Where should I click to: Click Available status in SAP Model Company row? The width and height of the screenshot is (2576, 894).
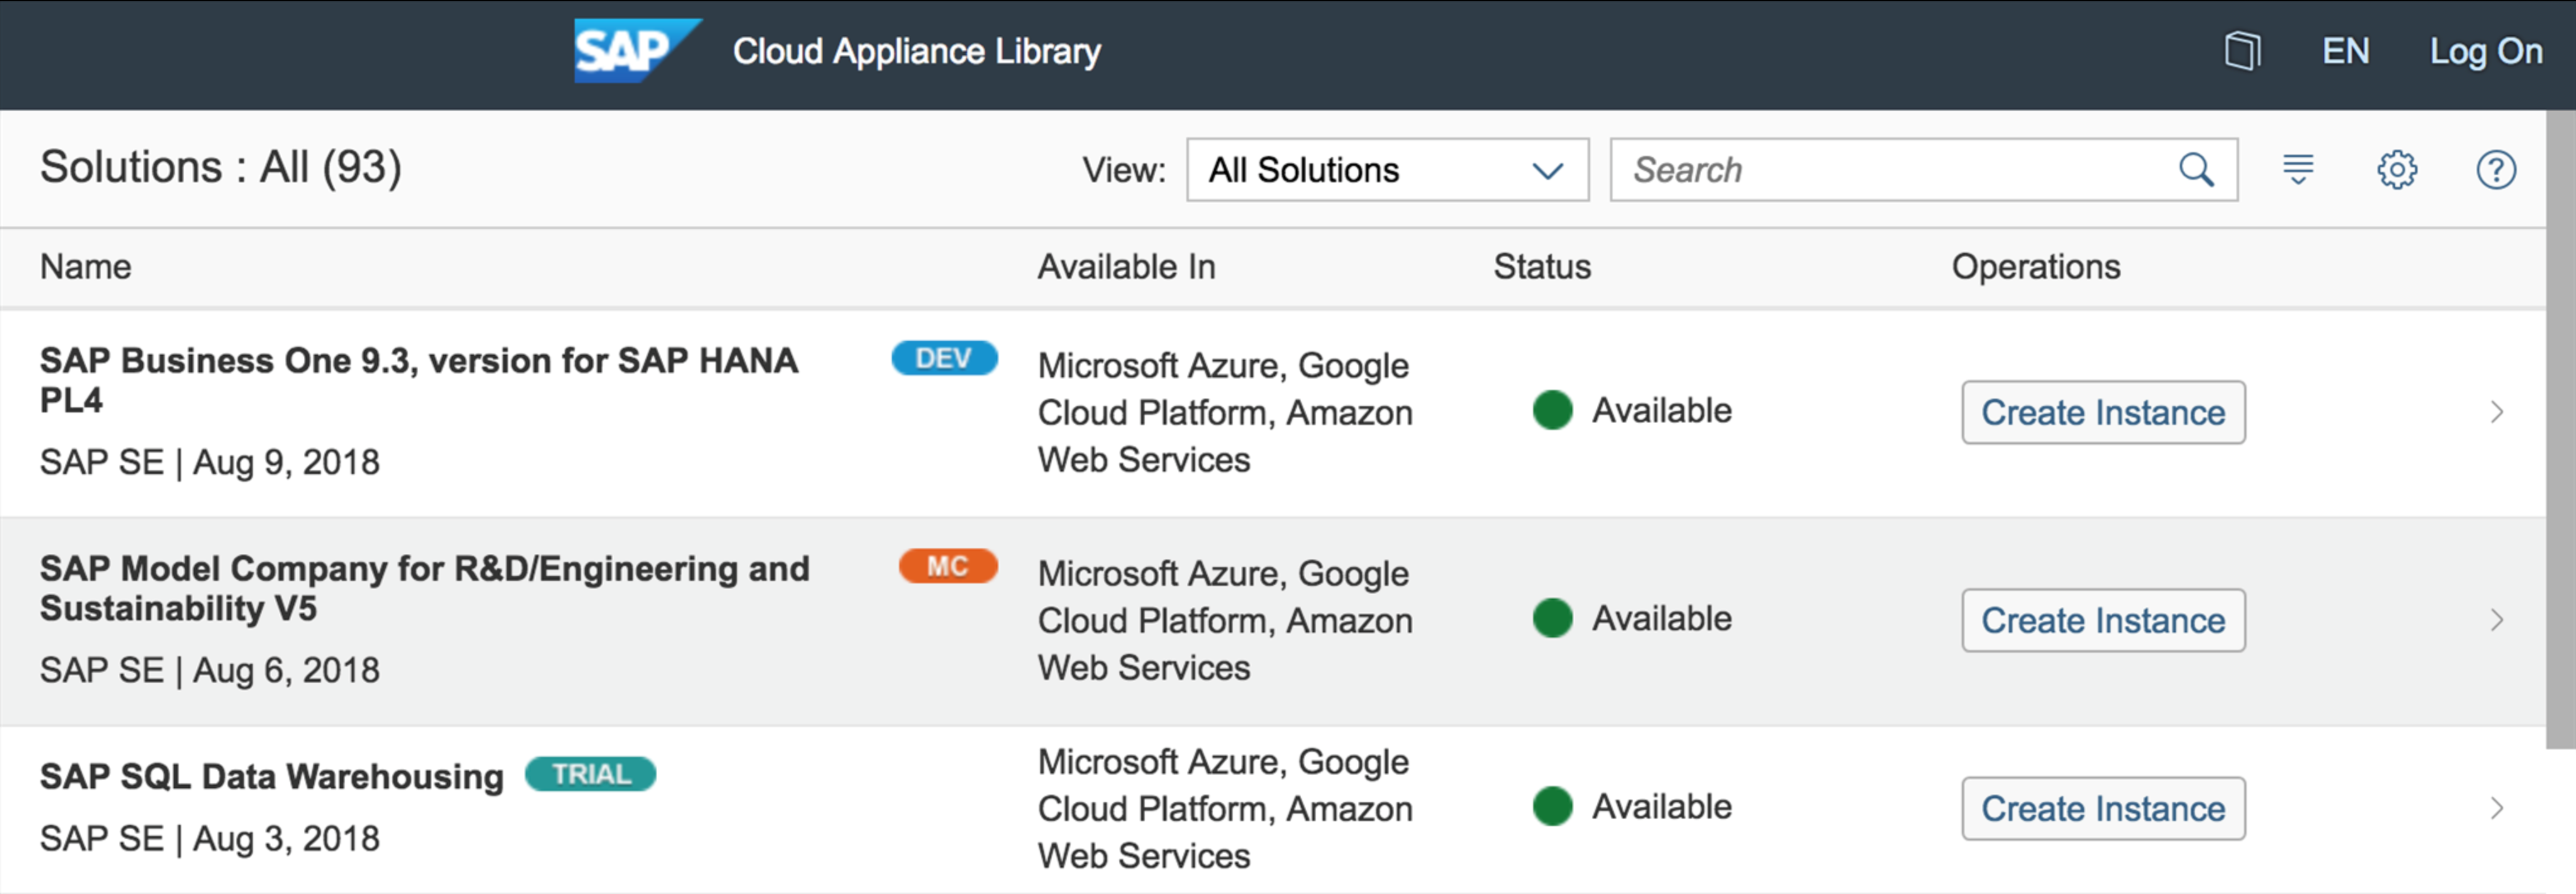[1632, 618]
